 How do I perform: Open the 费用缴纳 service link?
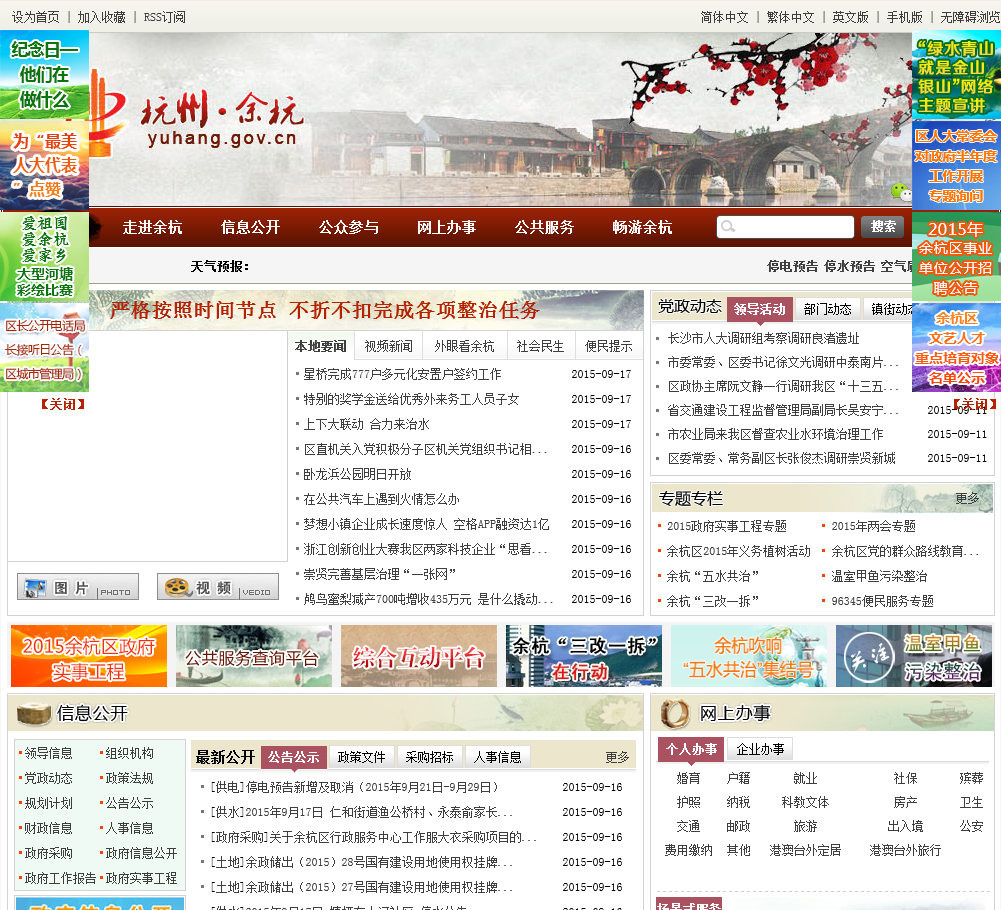click(x=688, y=851)
